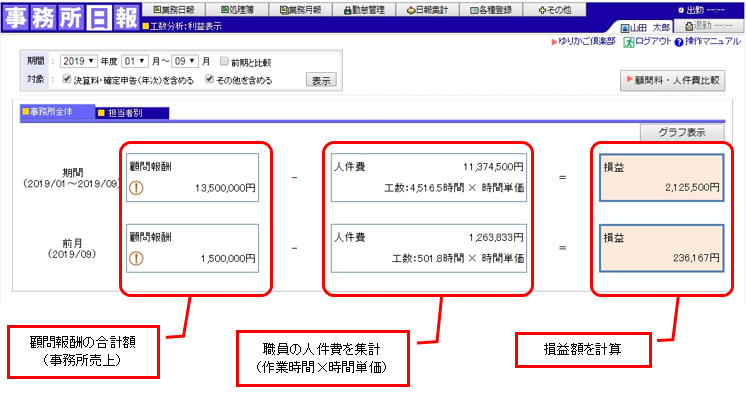Click the green logout icon

(x=628, y=42)
